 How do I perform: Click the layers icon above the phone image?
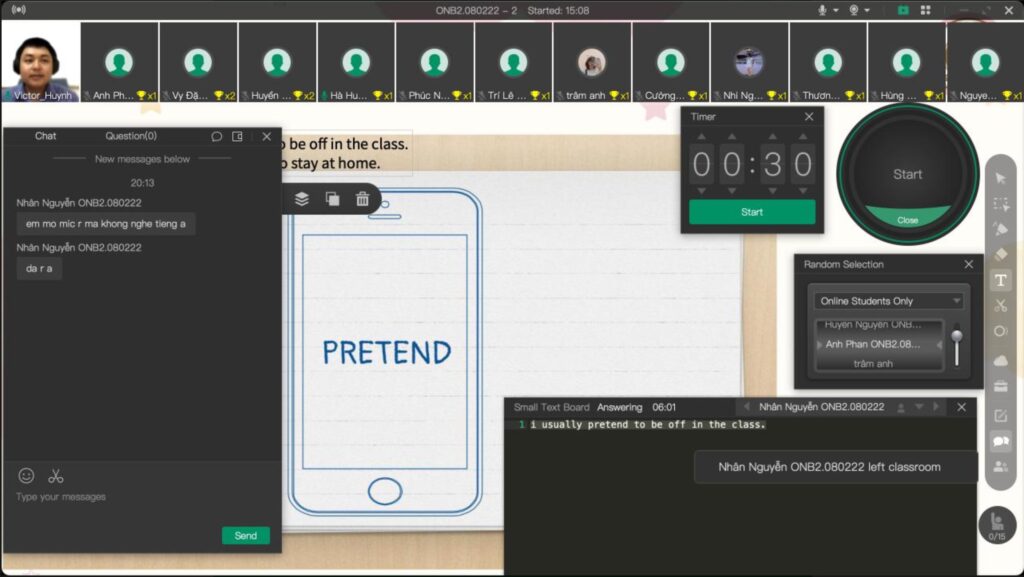302,199
